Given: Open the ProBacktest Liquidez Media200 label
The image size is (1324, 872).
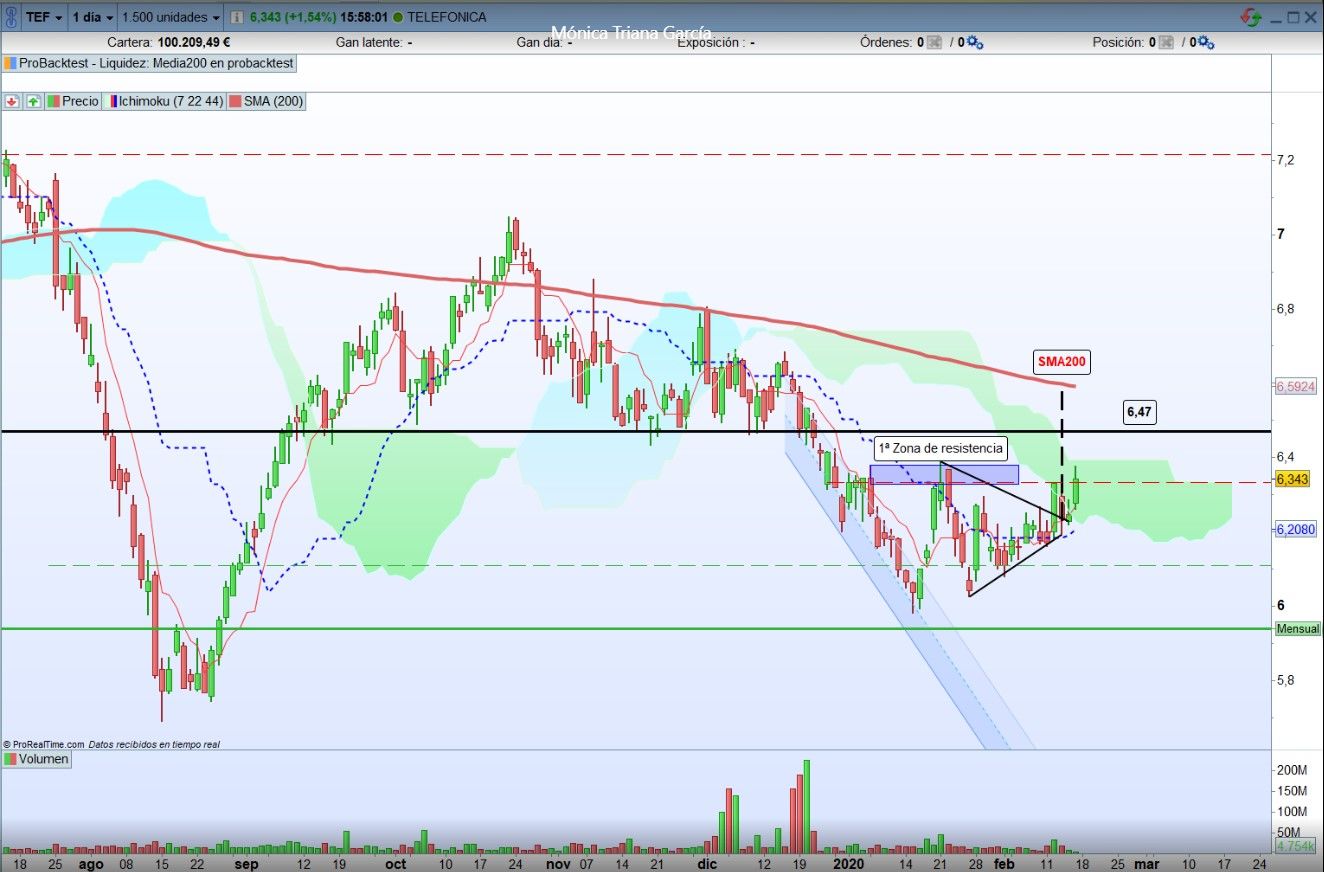Looking at the screenshot, I should coord(149,62).
